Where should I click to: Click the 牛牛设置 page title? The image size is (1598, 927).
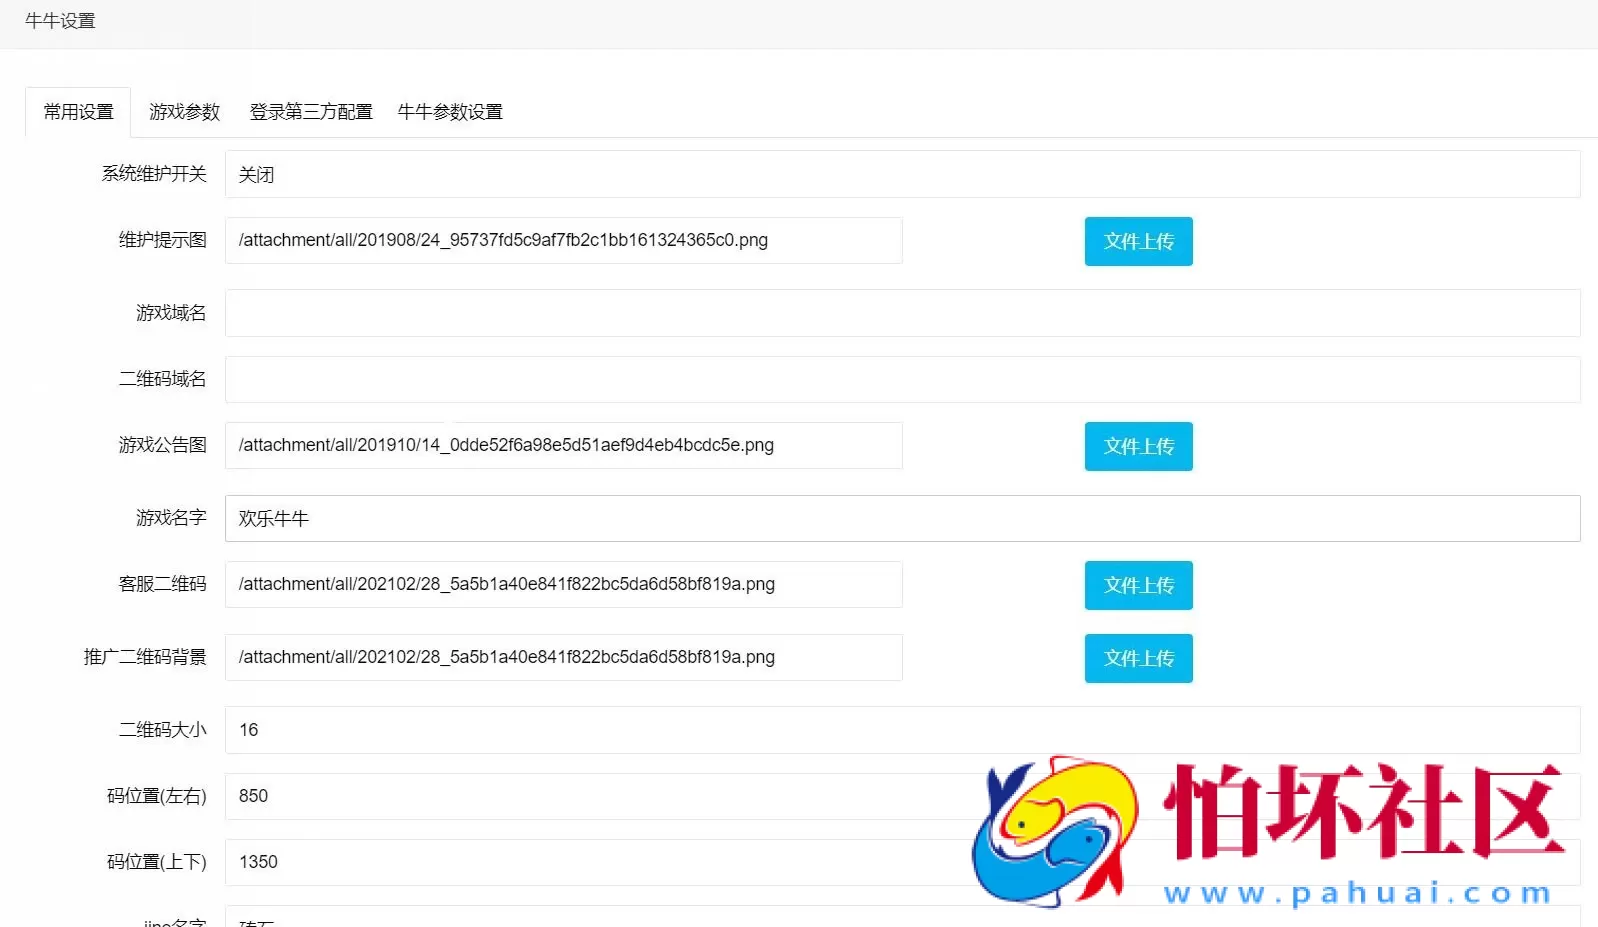point(60,21)
